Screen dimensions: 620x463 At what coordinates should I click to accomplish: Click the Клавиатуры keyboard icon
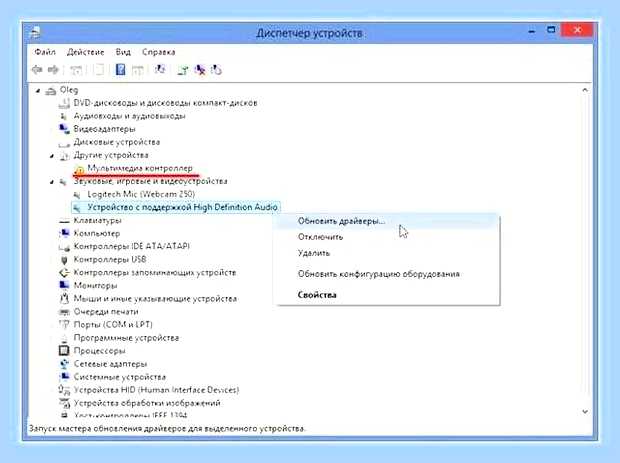pos(64,221)
